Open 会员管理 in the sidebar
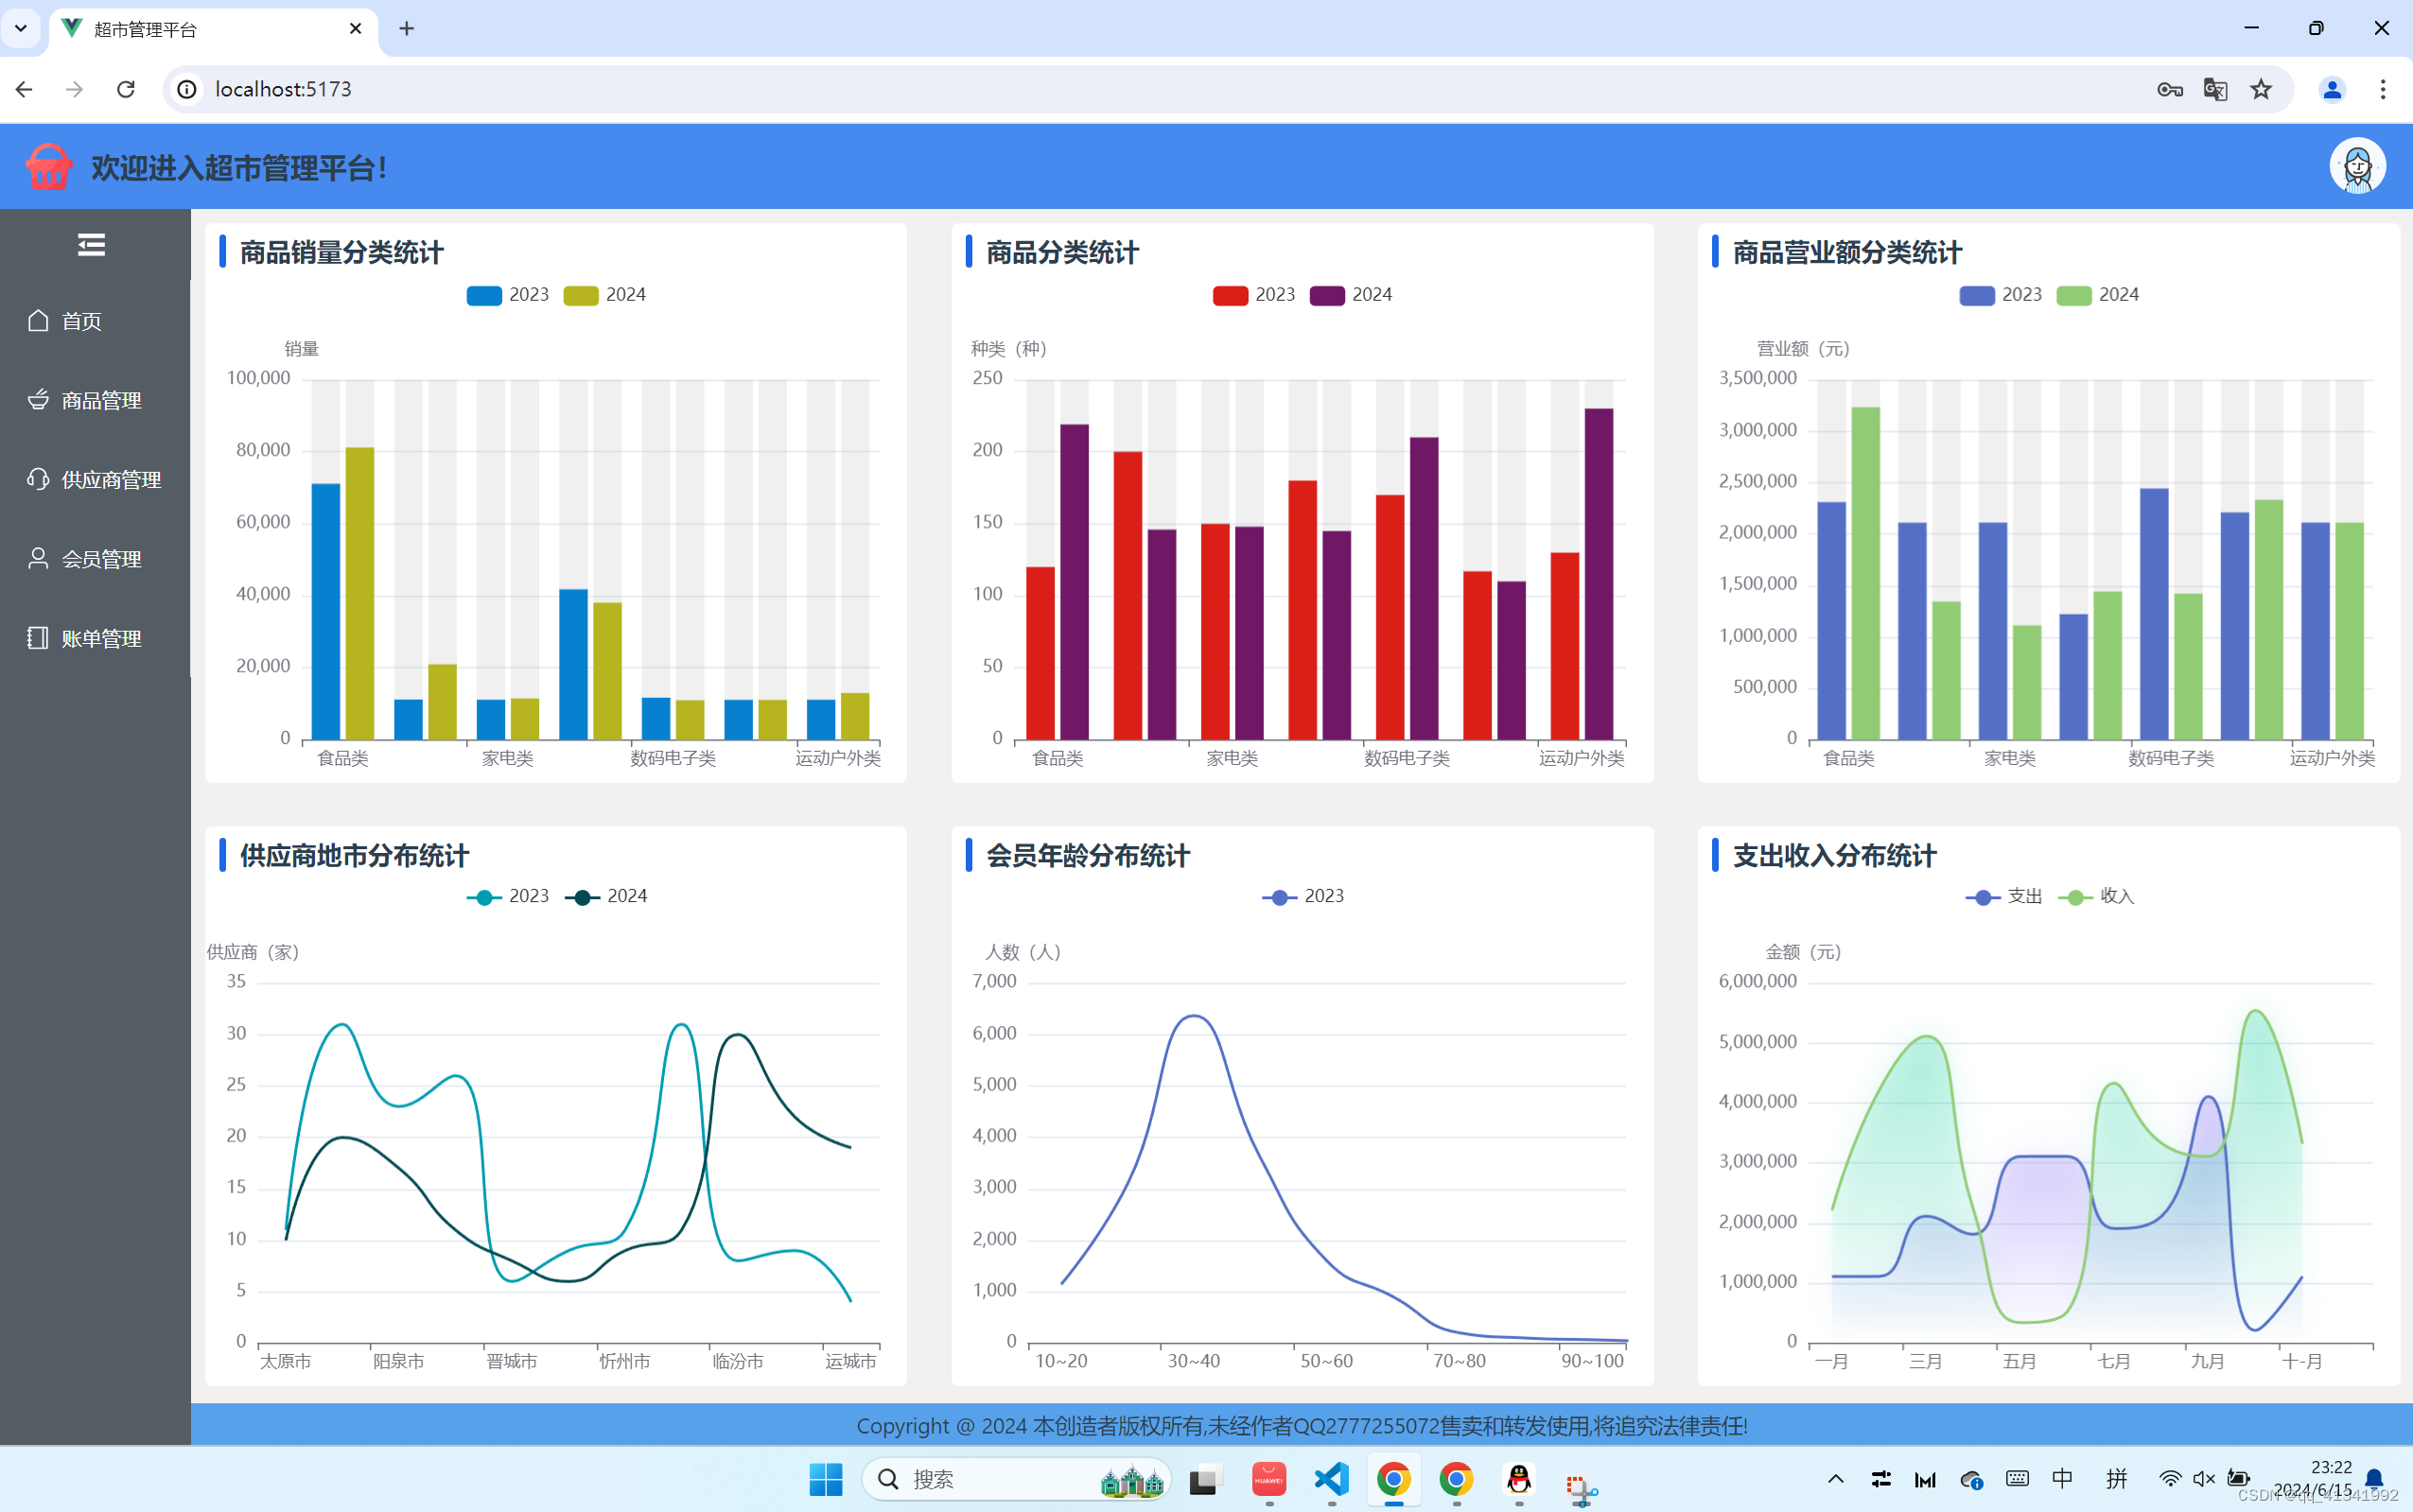The image size is (2413, 1512). click(95, 559)
